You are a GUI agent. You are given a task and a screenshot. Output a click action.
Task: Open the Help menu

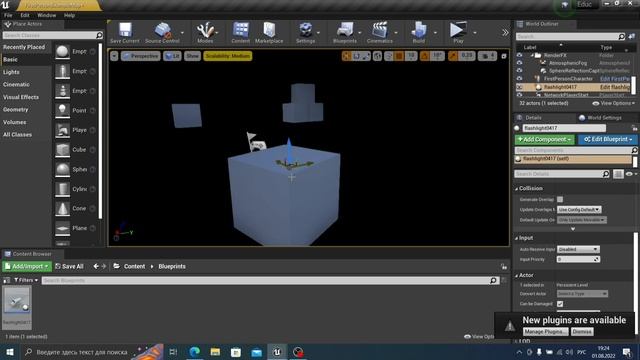[x=69, y=15]
